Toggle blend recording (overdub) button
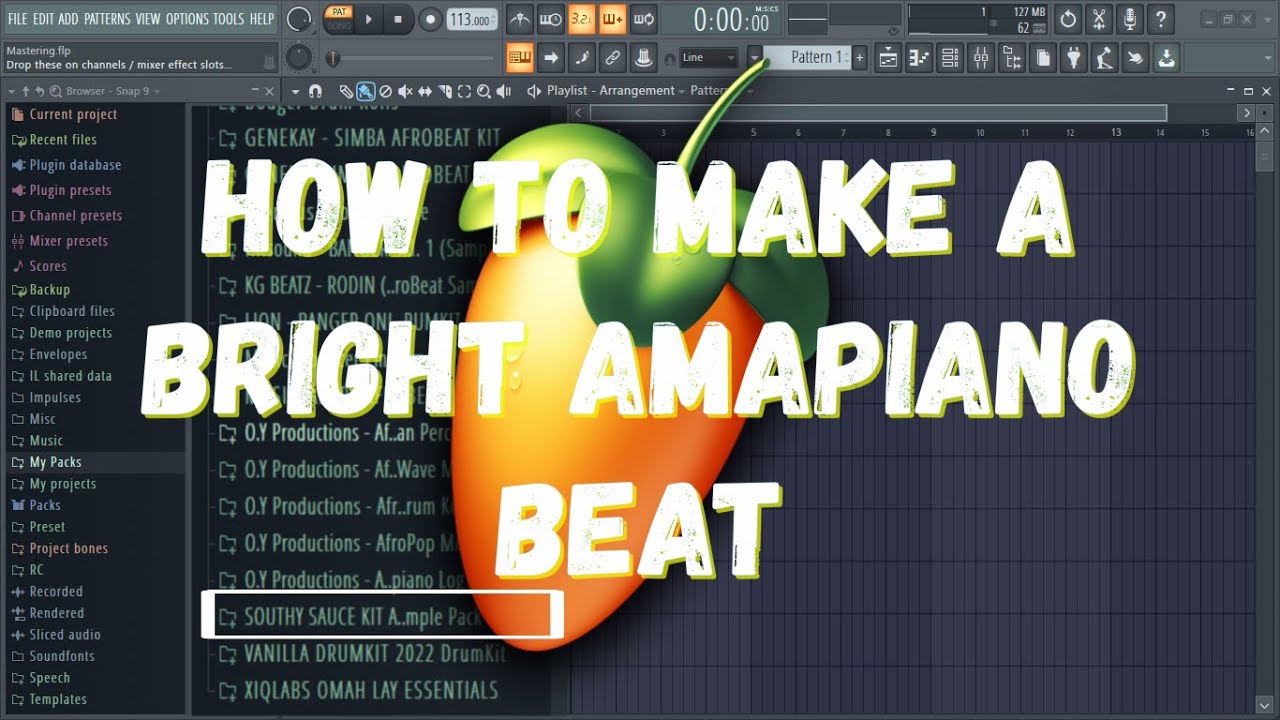 point(612,19)
